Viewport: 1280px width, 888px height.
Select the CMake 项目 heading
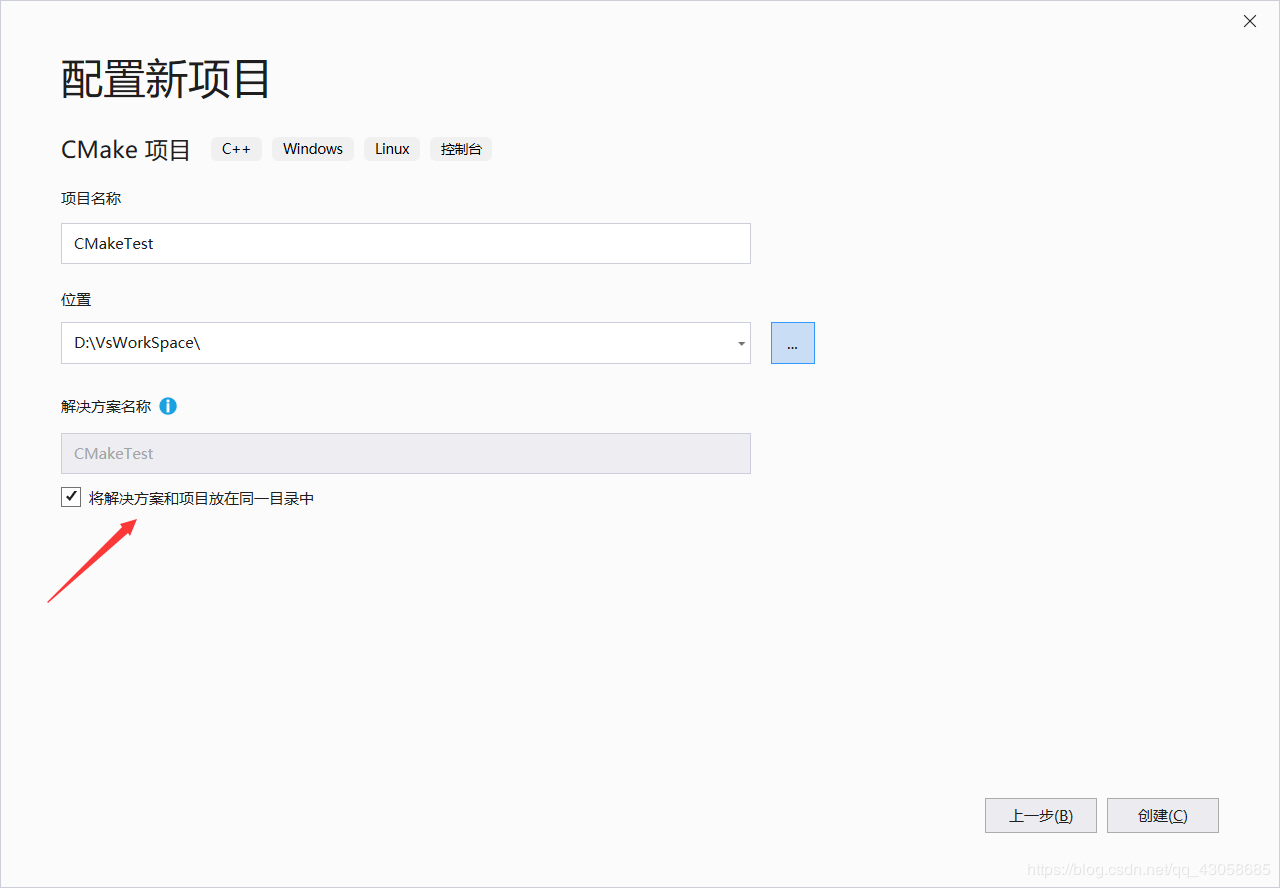click(x=125, y=149)
